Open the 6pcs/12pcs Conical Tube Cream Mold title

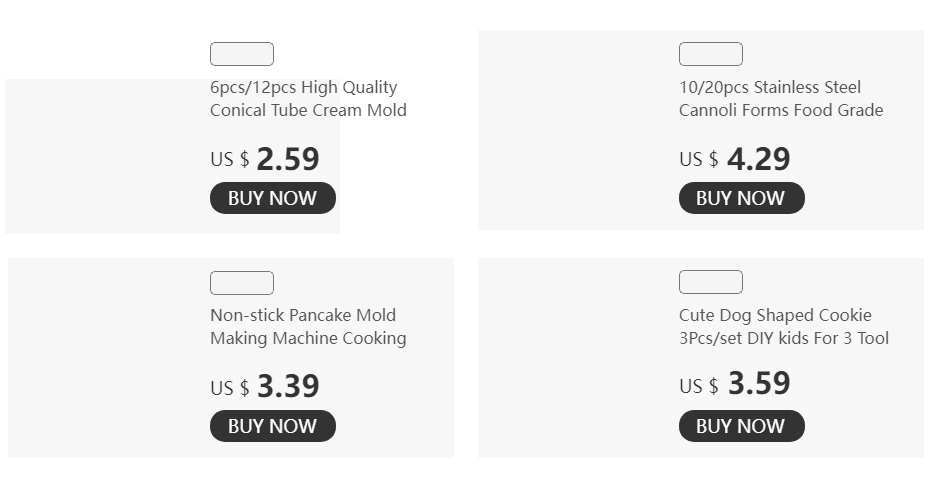point(308,99)
